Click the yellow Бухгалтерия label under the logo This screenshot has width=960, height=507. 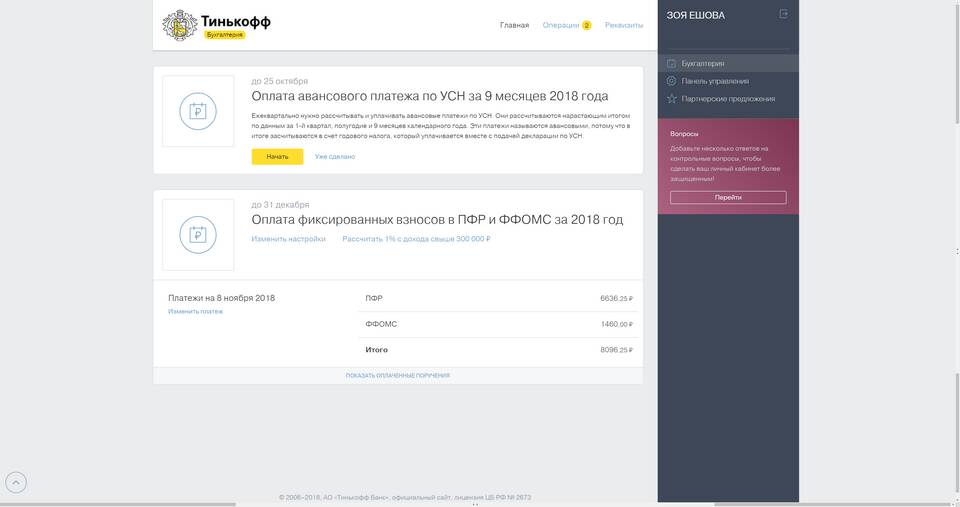[x=225, y=35]
